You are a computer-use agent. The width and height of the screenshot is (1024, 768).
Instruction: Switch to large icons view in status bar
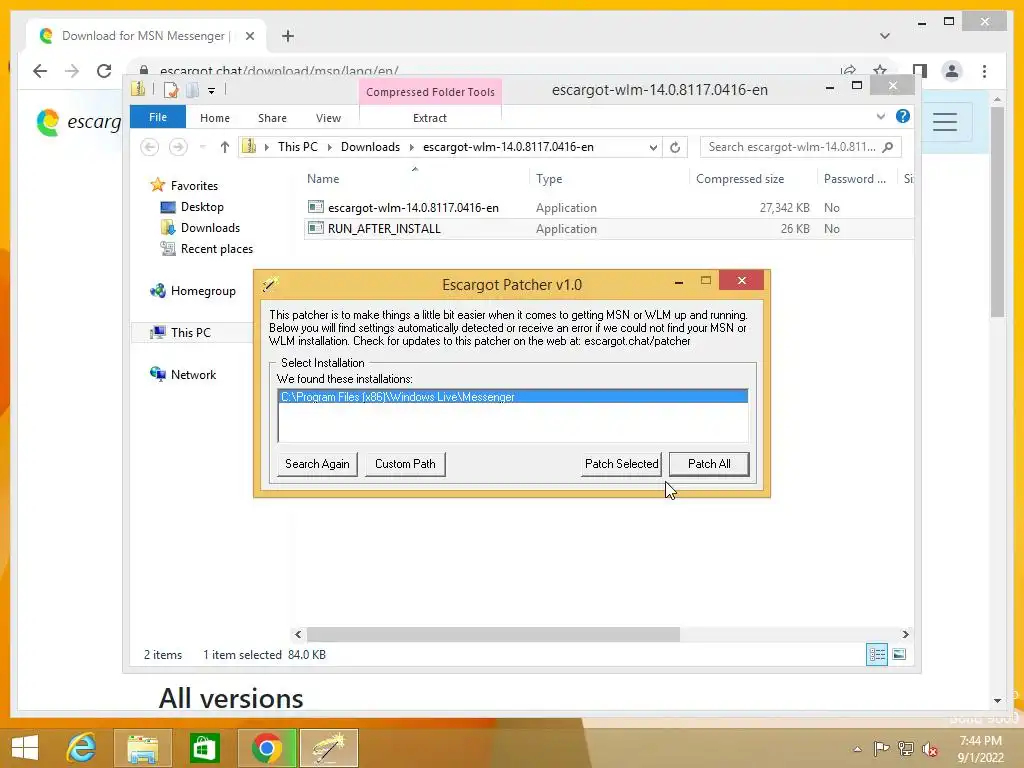tap(899, 654)
